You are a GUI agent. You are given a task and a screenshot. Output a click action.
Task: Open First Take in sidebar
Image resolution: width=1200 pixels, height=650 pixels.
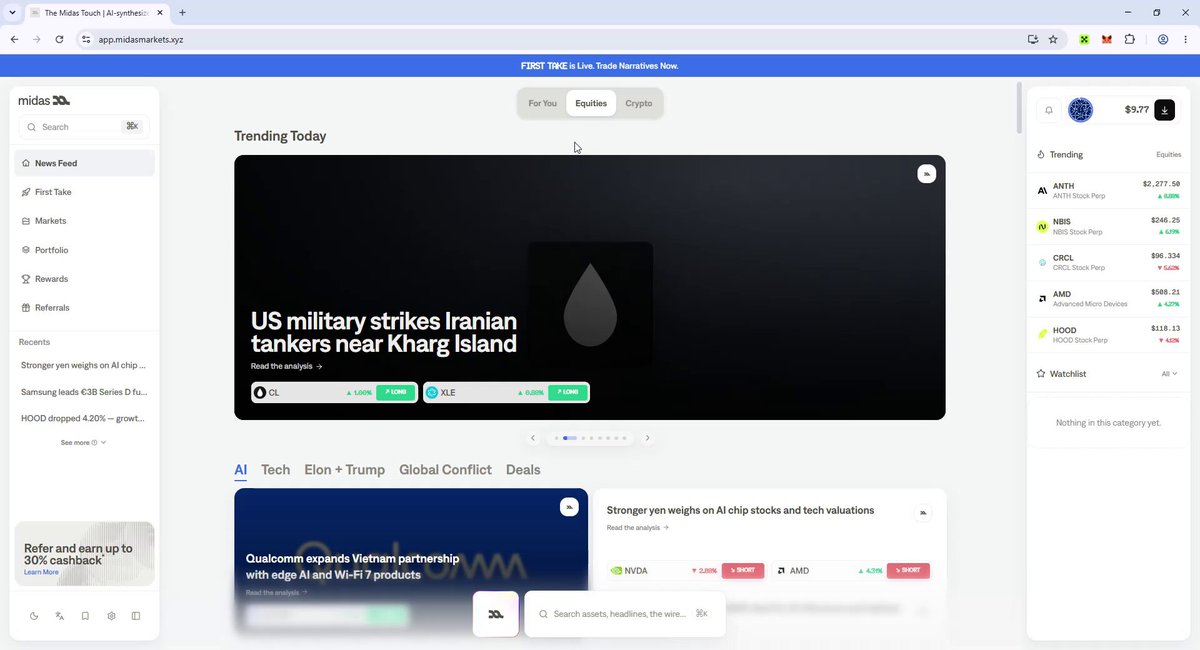click(84, 192)
